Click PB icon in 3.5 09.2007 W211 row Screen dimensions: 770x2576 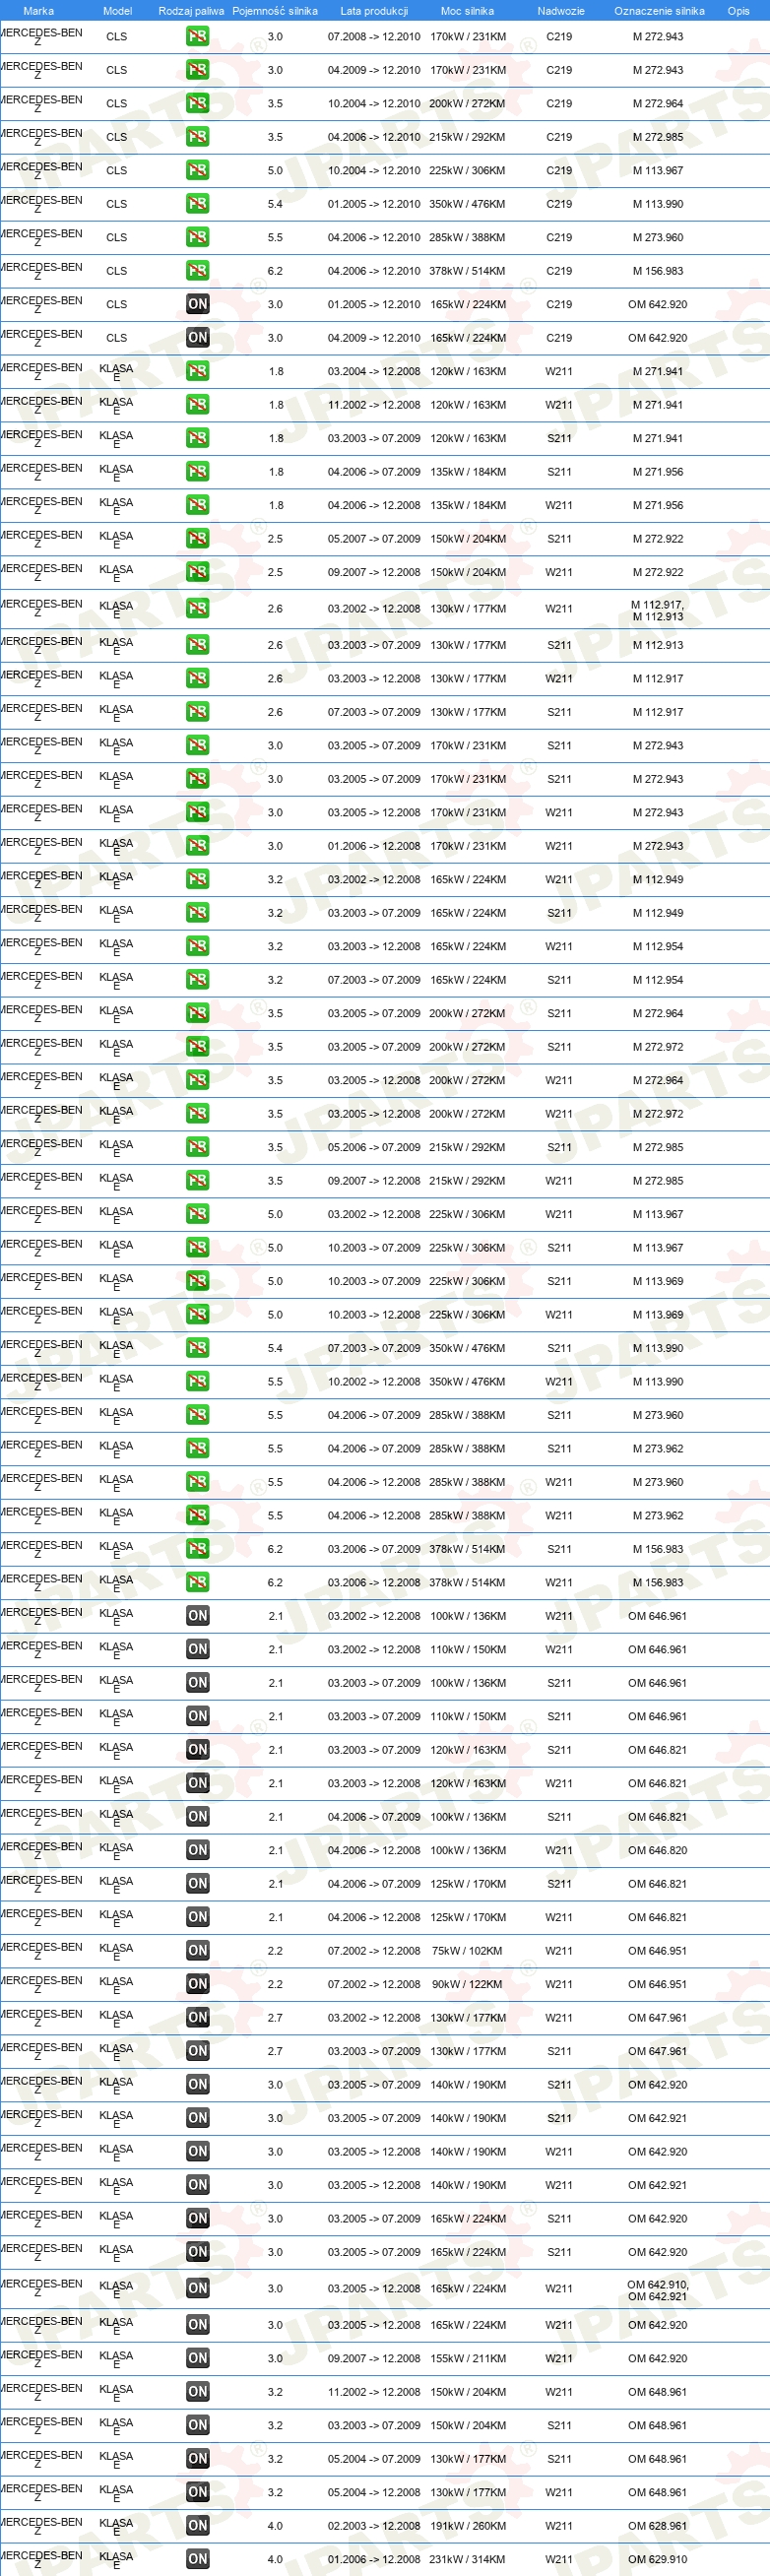(198, 1182)
